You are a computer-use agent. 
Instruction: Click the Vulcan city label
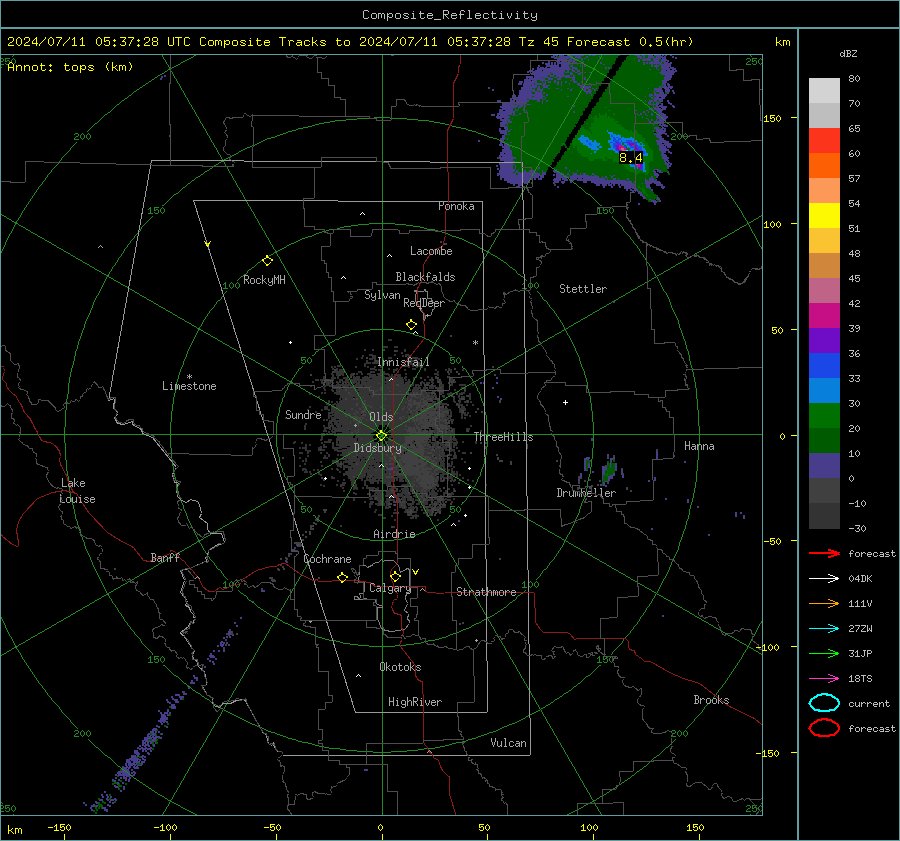pyautogui.click(x=508, y=743)
